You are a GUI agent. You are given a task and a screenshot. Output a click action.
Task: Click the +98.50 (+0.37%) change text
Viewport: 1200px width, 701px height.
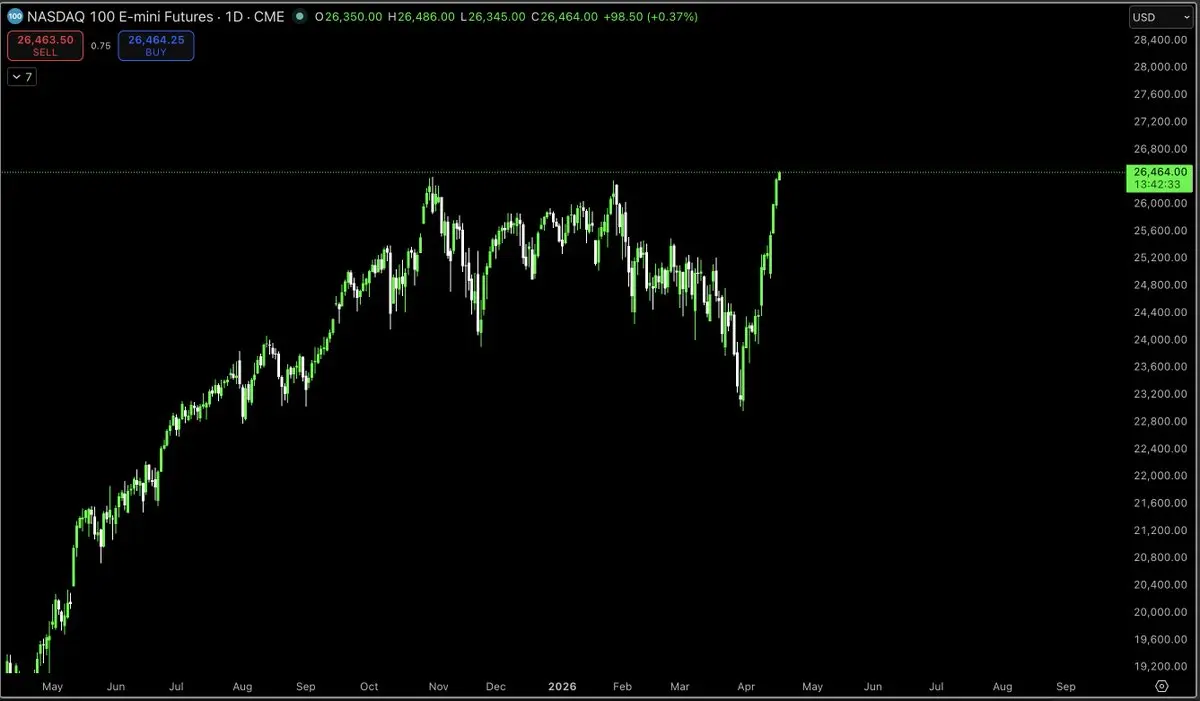point(652,17)
